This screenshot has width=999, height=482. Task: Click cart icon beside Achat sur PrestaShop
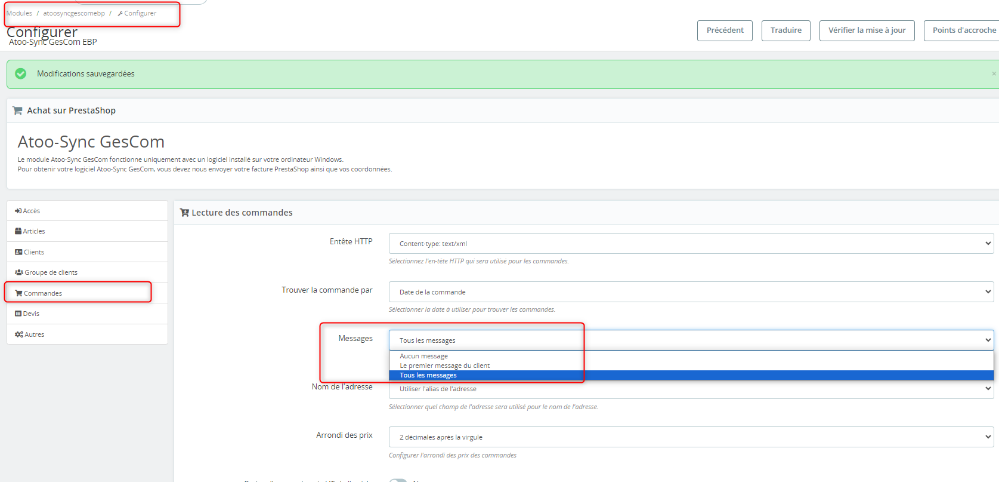click(17, 111)
